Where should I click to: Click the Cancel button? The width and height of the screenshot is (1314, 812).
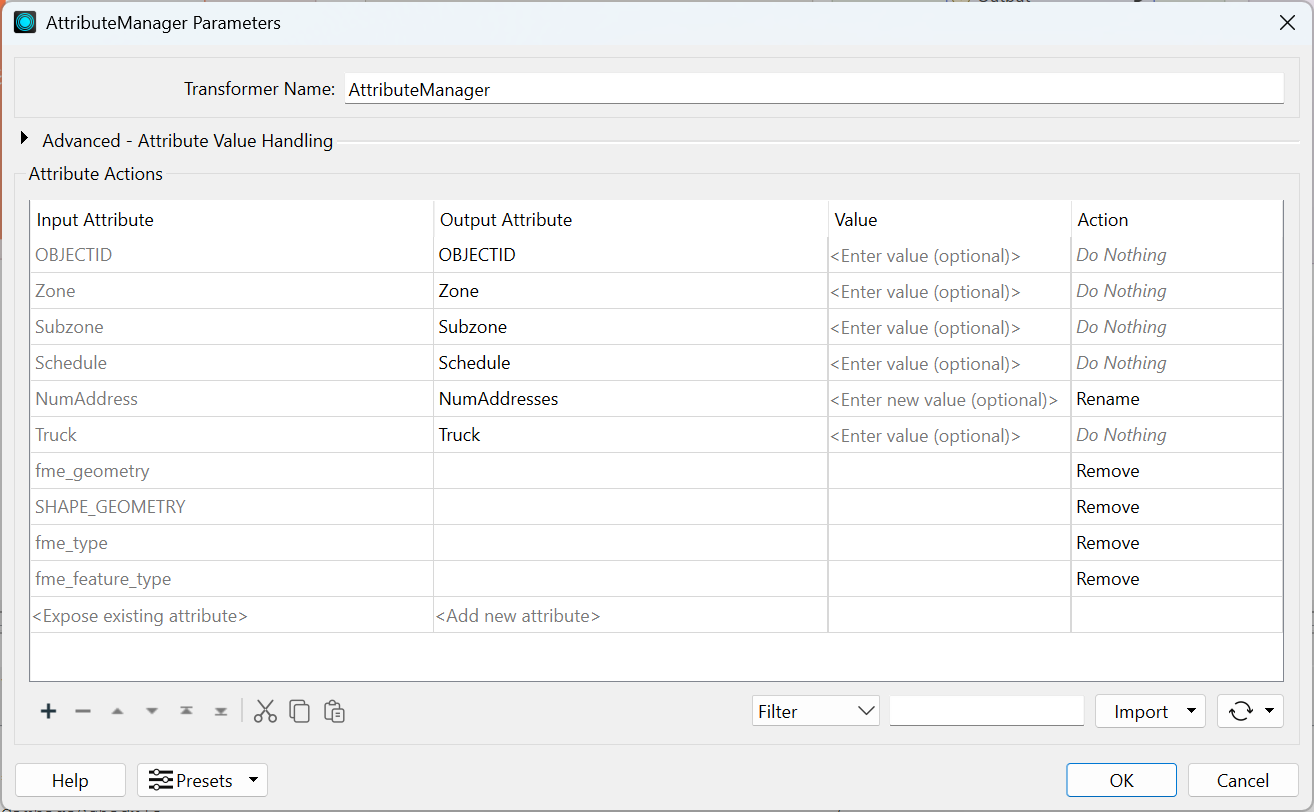tap(1242, 780)
